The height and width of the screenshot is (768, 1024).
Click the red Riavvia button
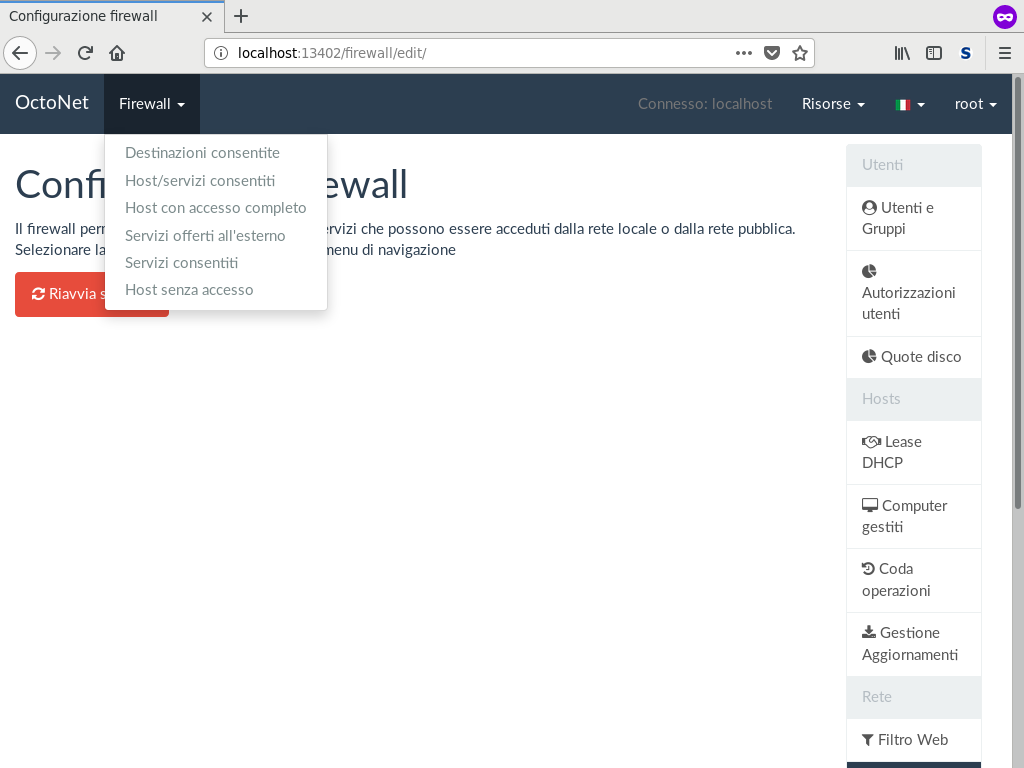61,294
